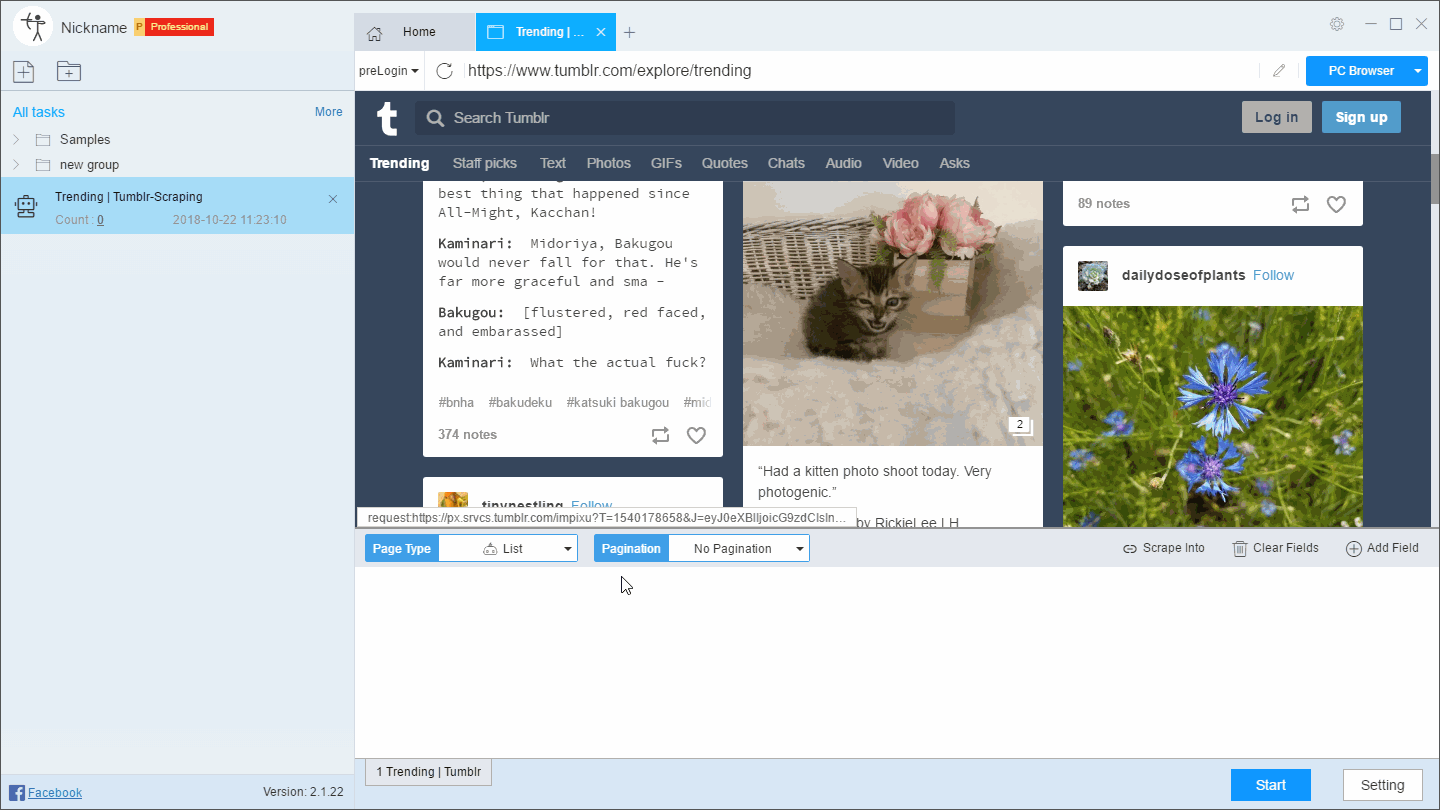Click the Start button
This screenshot has height=810, width=1440.
1271,785
